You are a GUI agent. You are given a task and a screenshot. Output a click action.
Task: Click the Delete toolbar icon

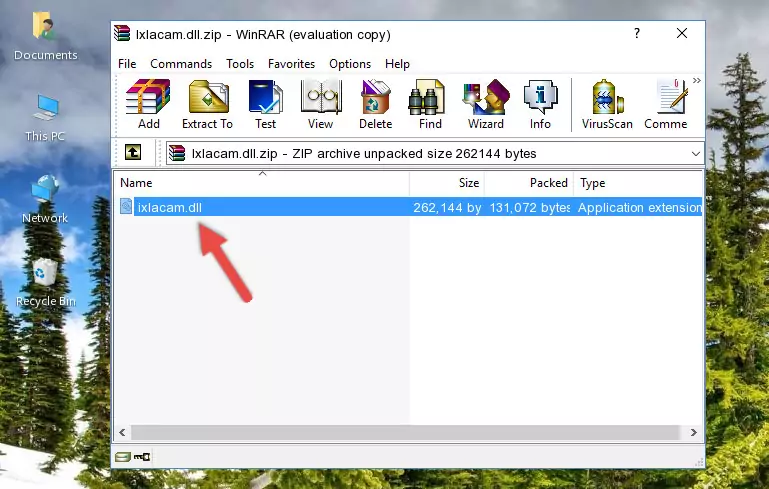coord(376,104)
